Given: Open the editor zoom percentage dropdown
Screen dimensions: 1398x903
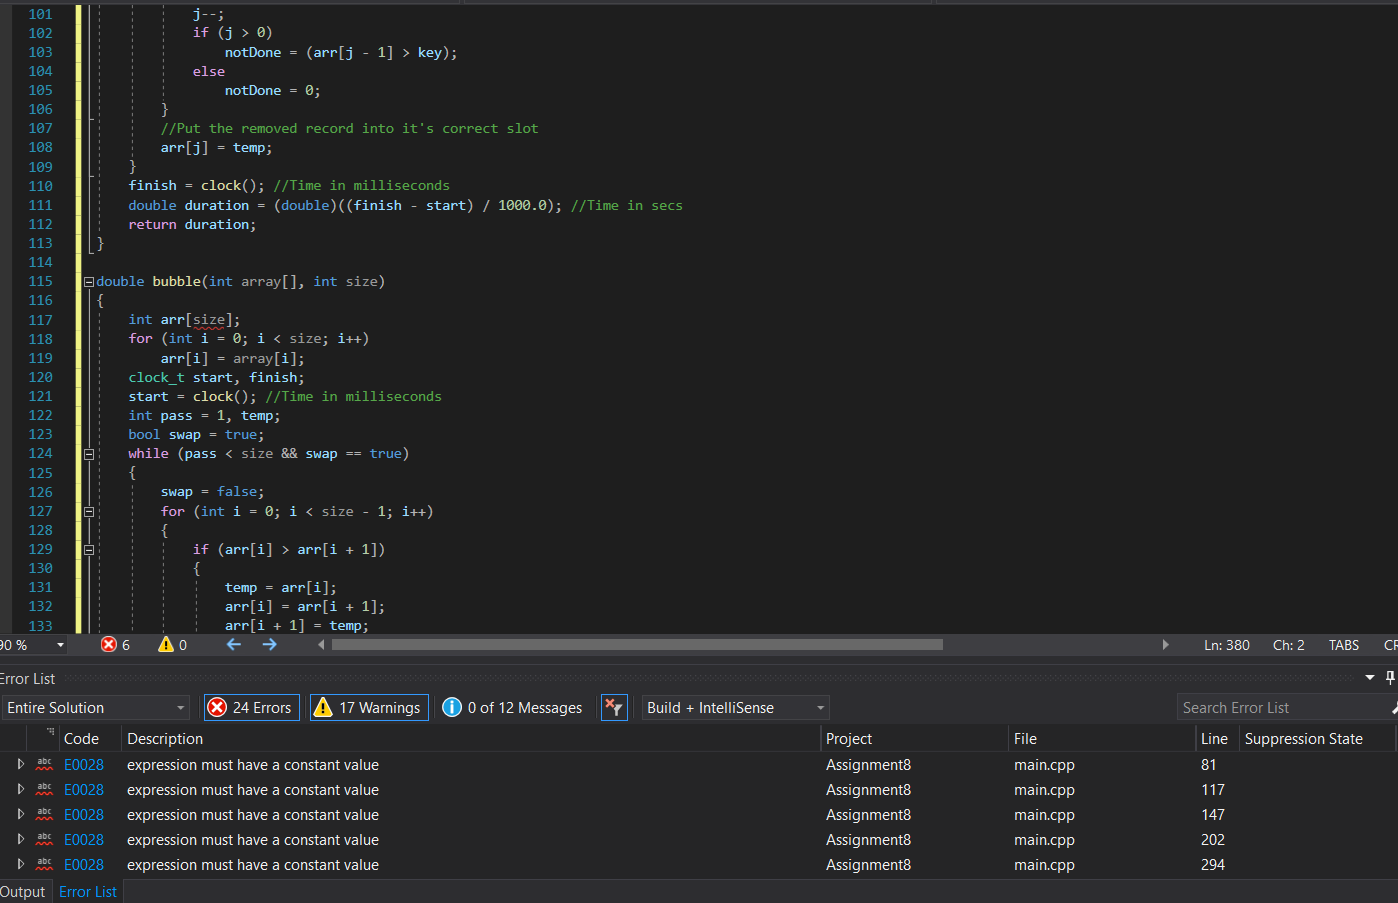Looking at the screenshot, I should (x=61, y=645).
